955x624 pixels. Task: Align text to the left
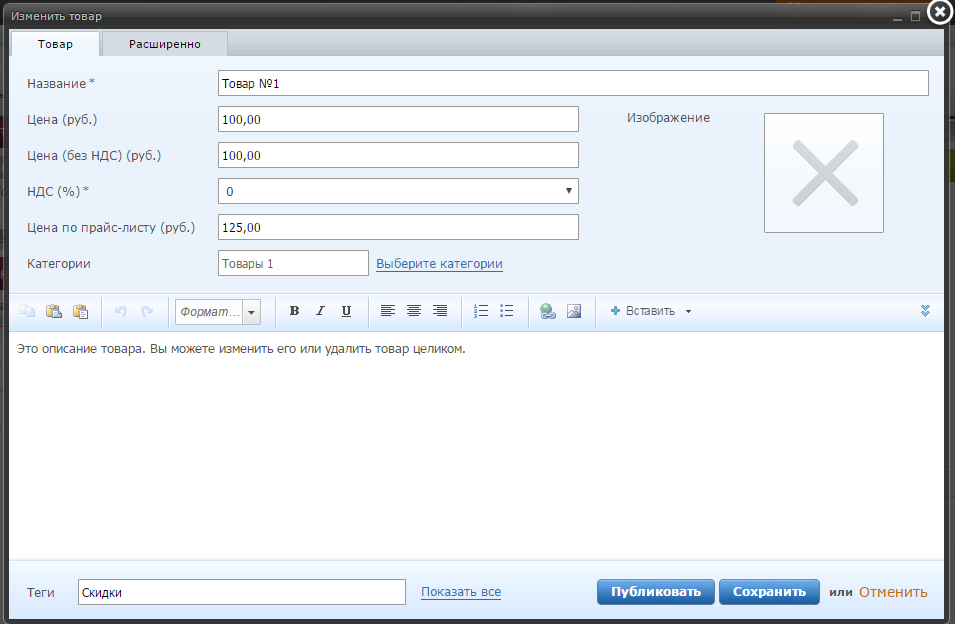[387, 311]
